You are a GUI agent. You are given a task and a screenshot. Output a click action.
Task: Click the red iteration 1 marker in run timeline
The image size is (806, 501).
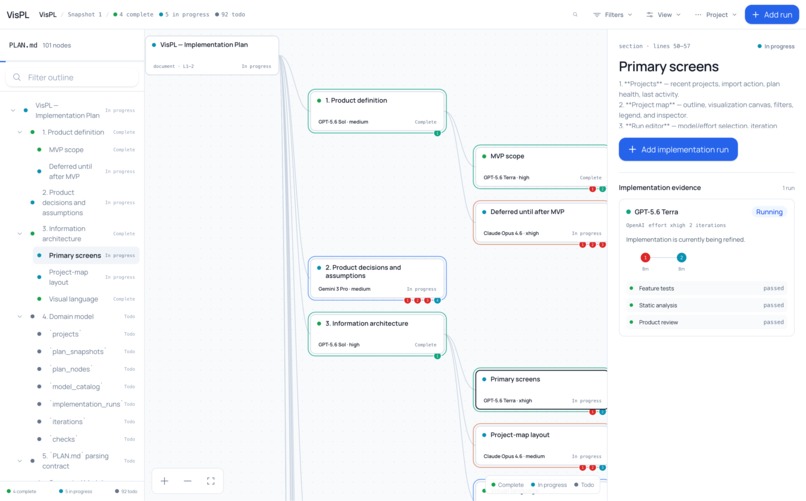coord(645,257)
